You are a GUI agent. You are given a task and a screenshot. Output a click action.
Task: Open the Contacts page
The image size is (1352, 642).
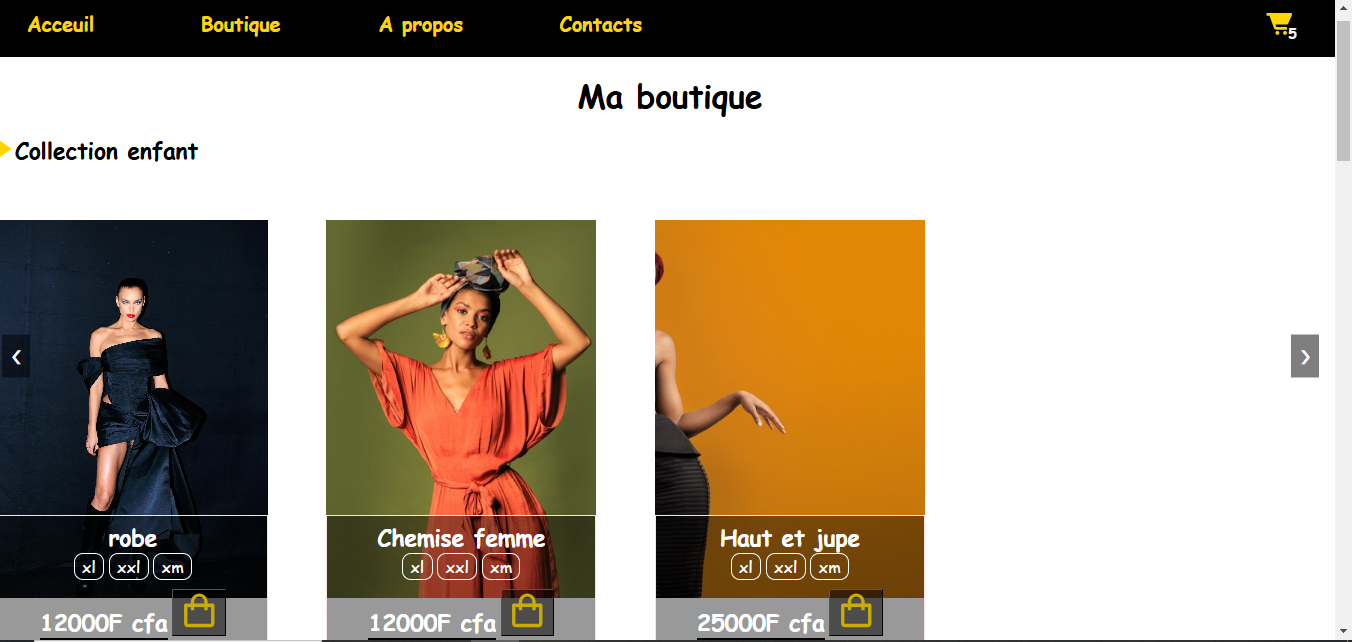601,25
